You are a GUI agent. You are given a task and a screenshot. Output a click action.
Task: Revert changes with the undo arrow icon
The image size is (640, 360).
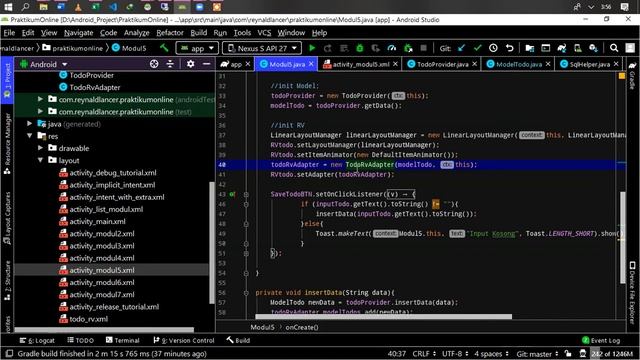[509, 48]
